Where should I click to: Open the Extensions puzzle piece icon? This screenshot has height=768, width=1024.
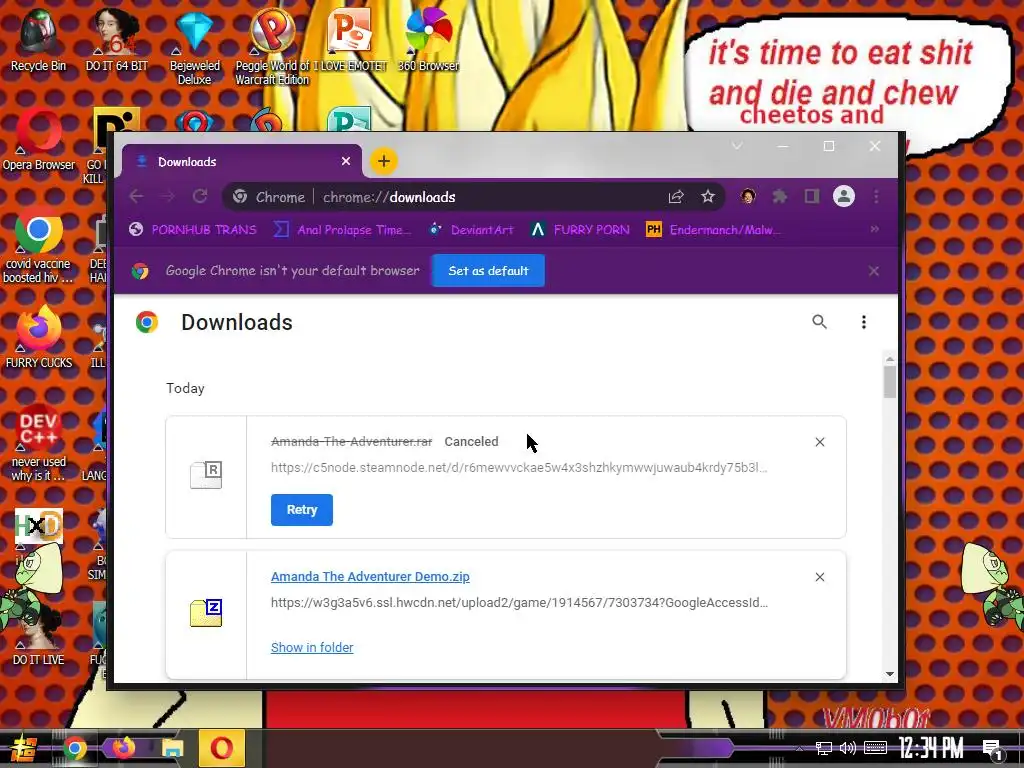coord(780,197)
